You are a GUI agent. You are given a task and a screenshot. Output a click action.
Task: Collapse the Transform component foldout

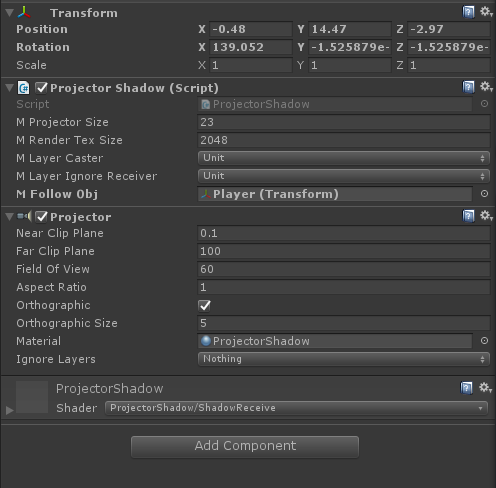(x=10, y=13)
